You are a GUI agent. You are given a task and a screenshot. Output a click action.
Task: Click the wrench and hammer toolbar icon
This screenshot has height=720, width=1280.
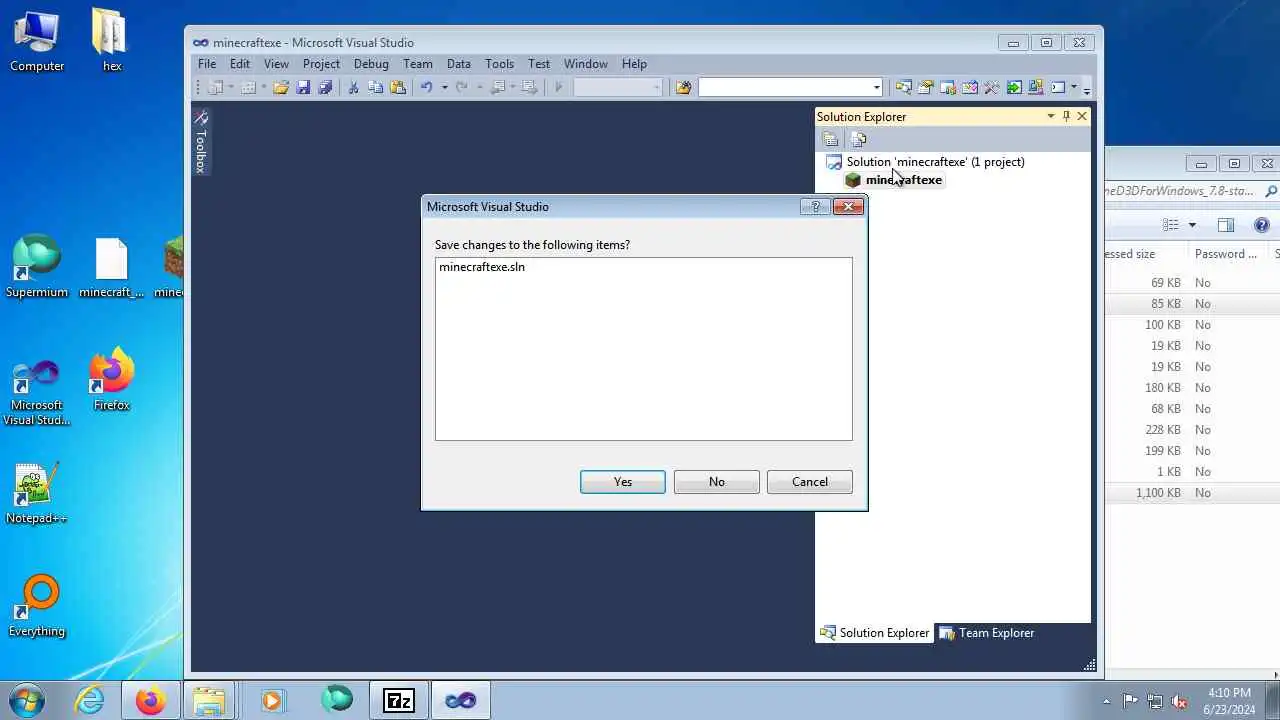click(x=992, y=88)
